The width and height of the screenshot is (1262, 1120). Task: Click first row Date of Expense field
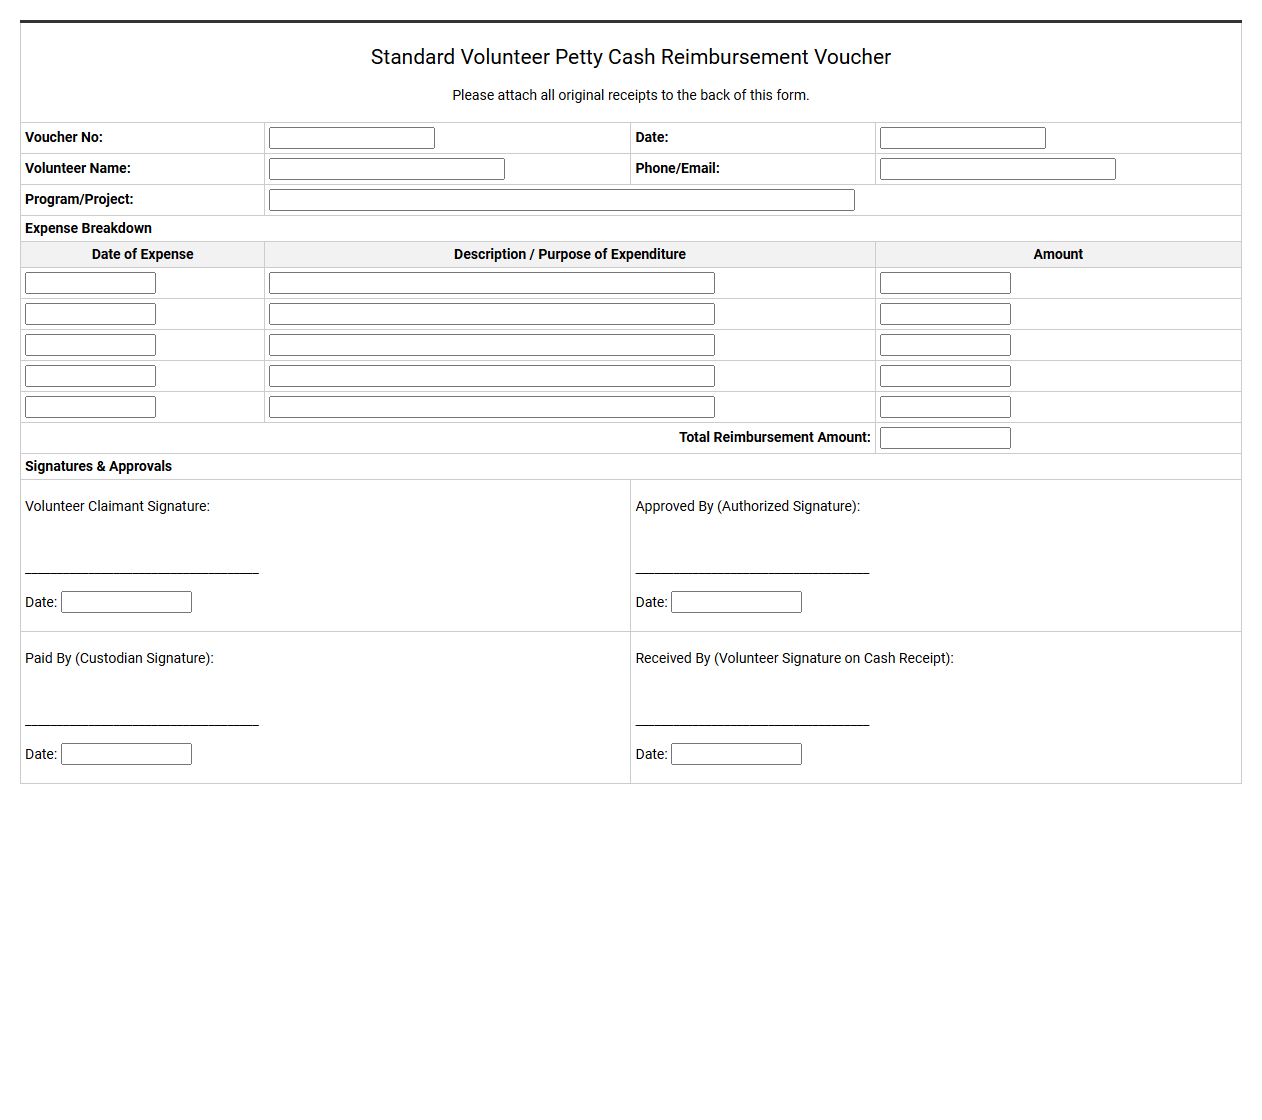tap(90, 283)
